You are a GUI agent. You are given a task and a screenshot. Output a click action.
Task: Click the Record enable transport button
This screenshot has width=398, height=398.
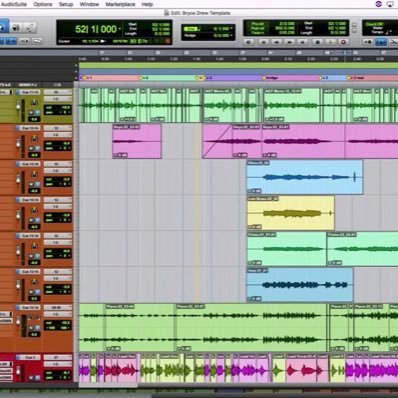[x=343, y=42]
